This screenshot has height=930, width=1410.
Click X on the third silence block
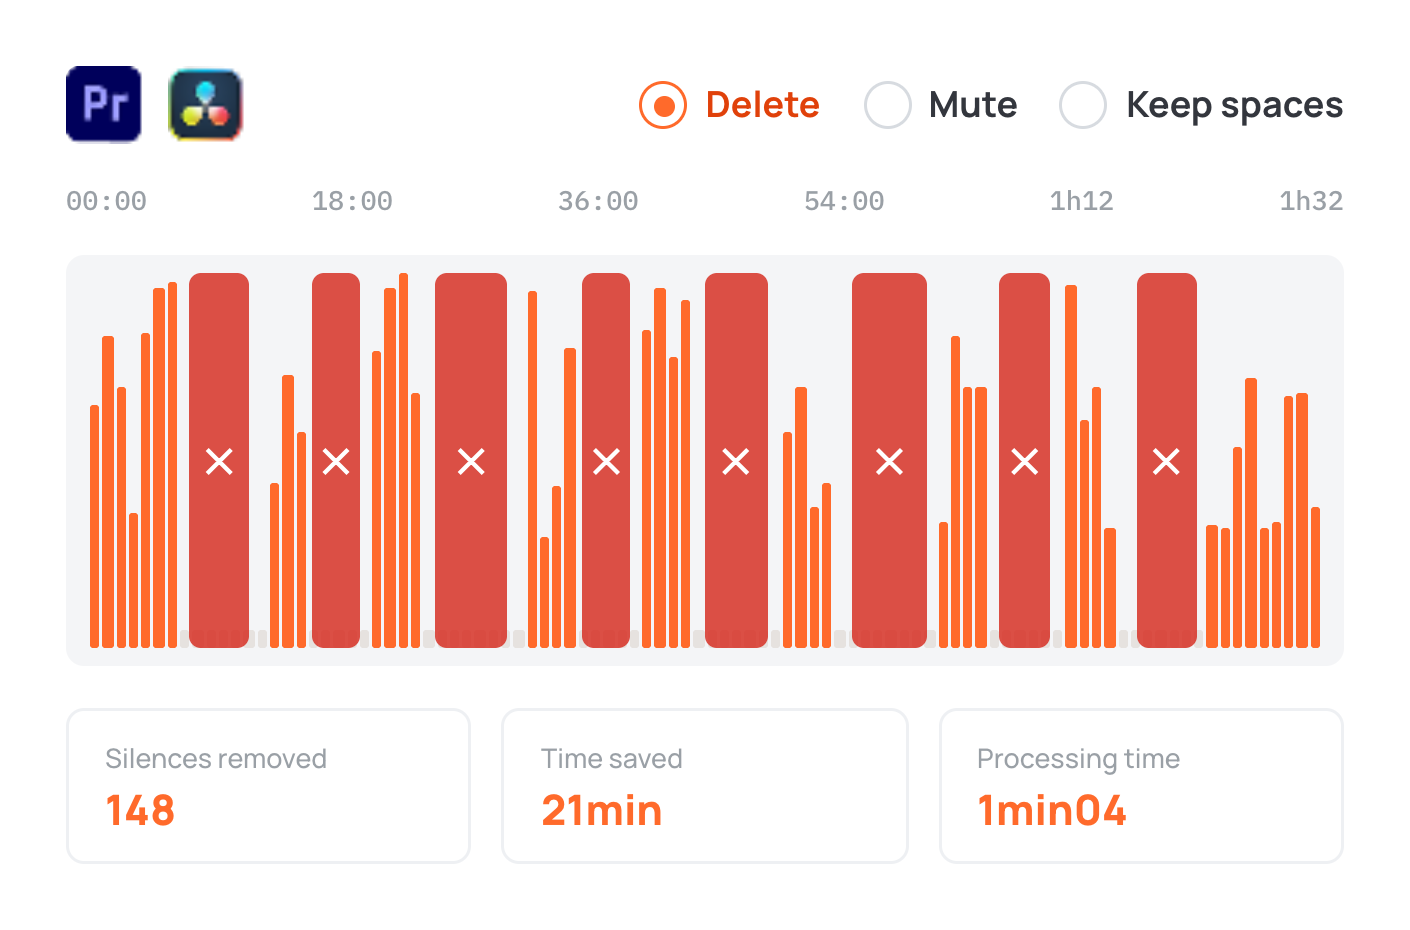[471, 461]
